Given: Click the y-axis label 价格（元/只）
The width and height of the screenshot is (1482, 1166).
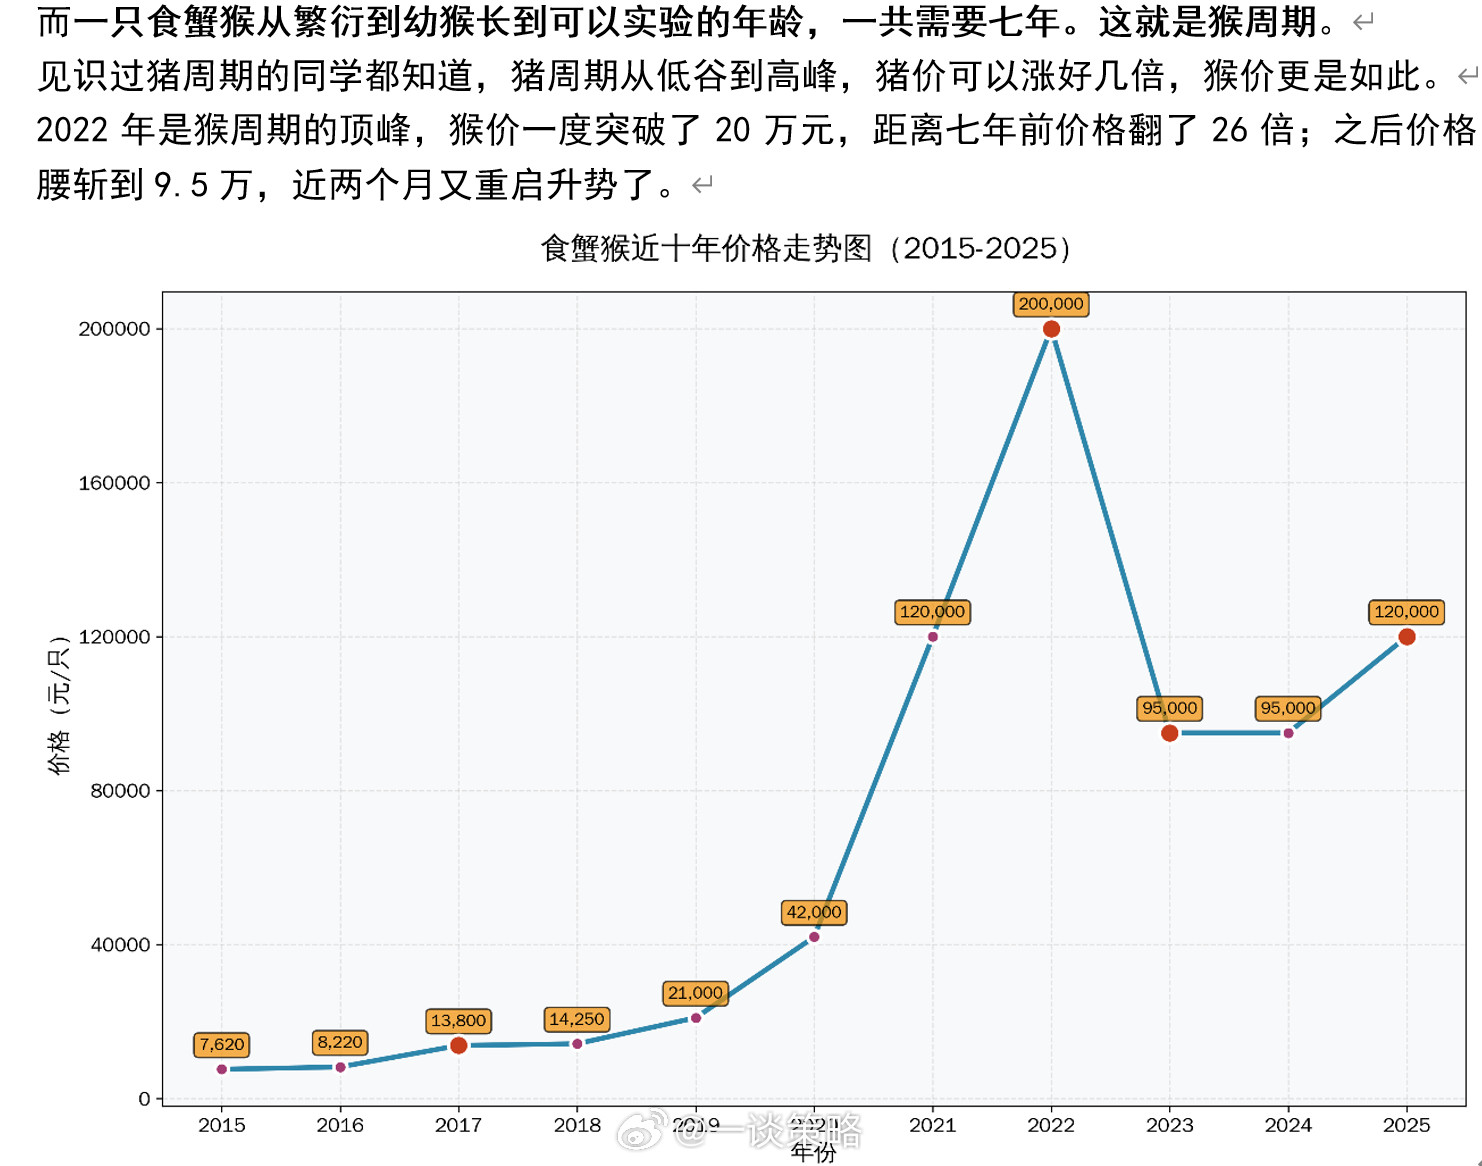Looking at the screenshot, I should 59,704.
